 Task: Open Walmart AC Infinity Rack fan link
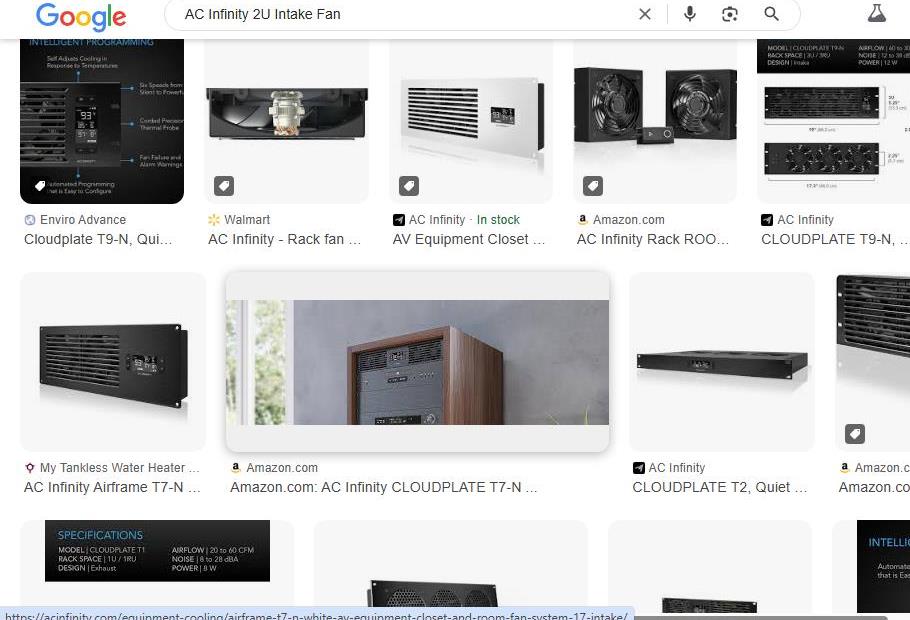click(284, 239)
